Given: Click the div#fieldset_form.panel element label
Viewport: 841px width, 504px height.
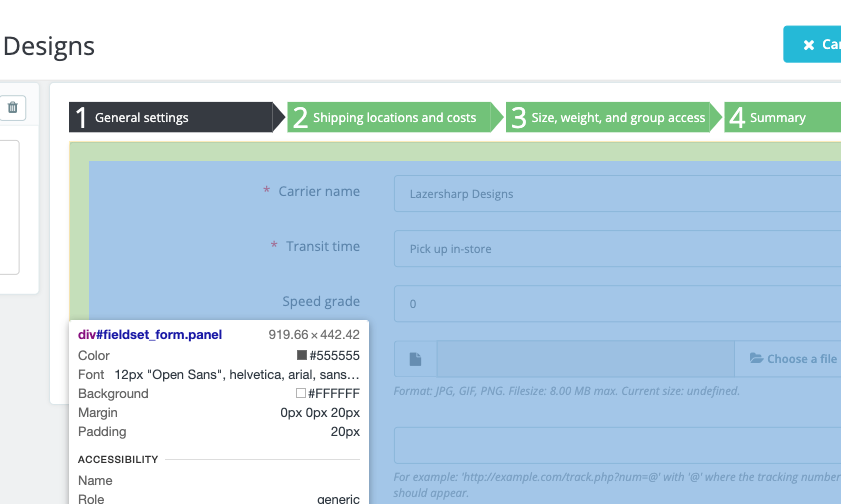Looking at the screenshot, I should [x=150, y=335].
